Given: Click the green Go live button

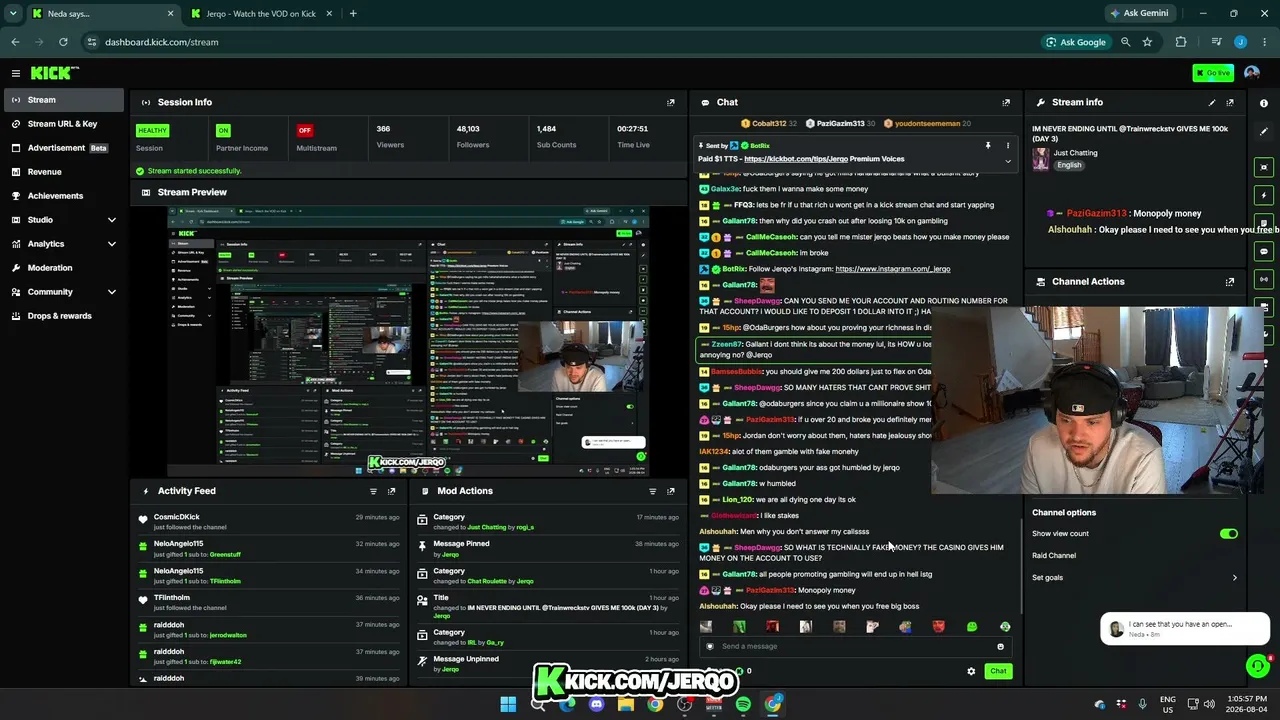Looking at the screenshot, I should pyautogui.click(x=1213, y=73).
